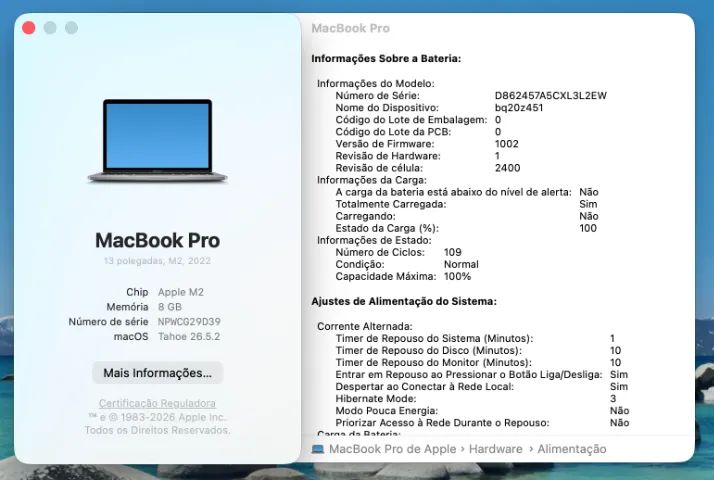714x480 pixels.
Task: Select device name bq20z451
Action: pyautogui.click(x=519, y=107)
